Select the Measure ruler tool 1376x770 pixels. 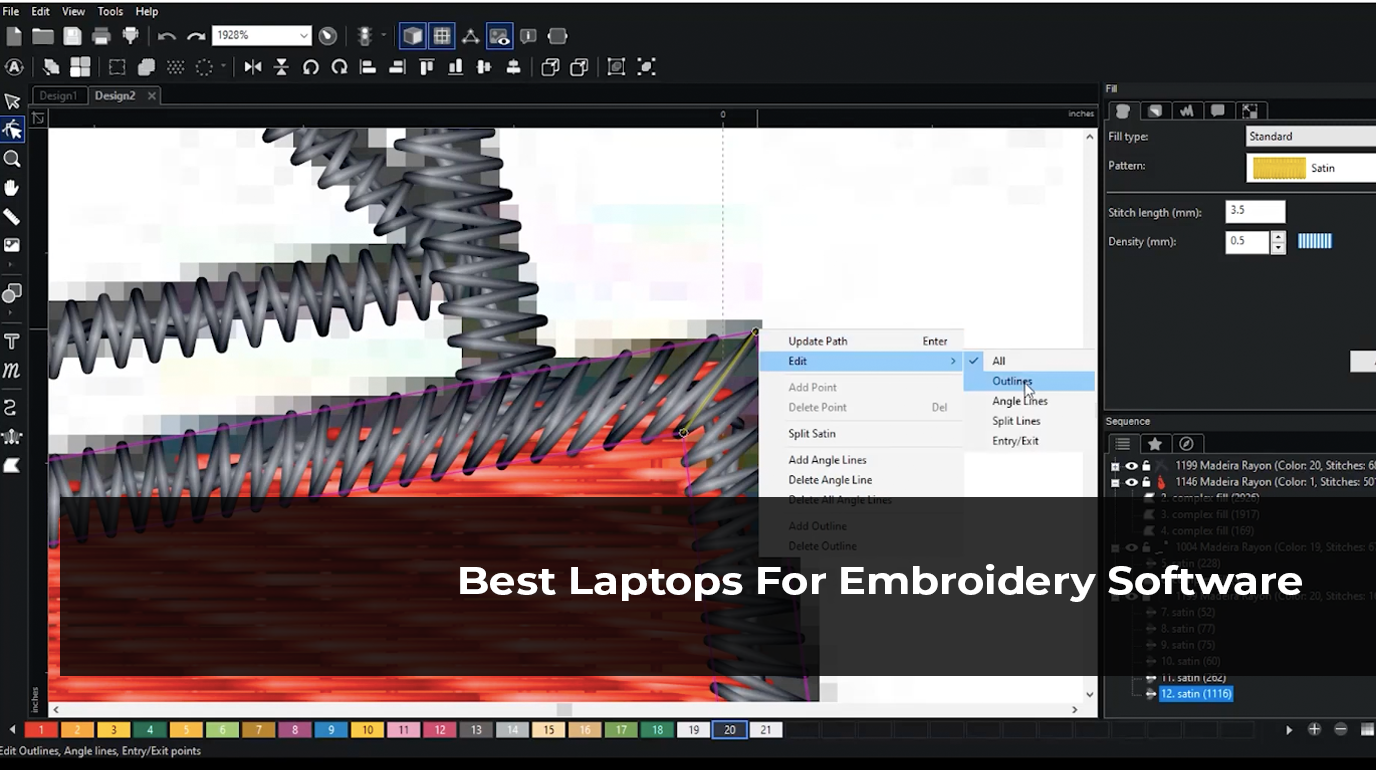(12, 217)
